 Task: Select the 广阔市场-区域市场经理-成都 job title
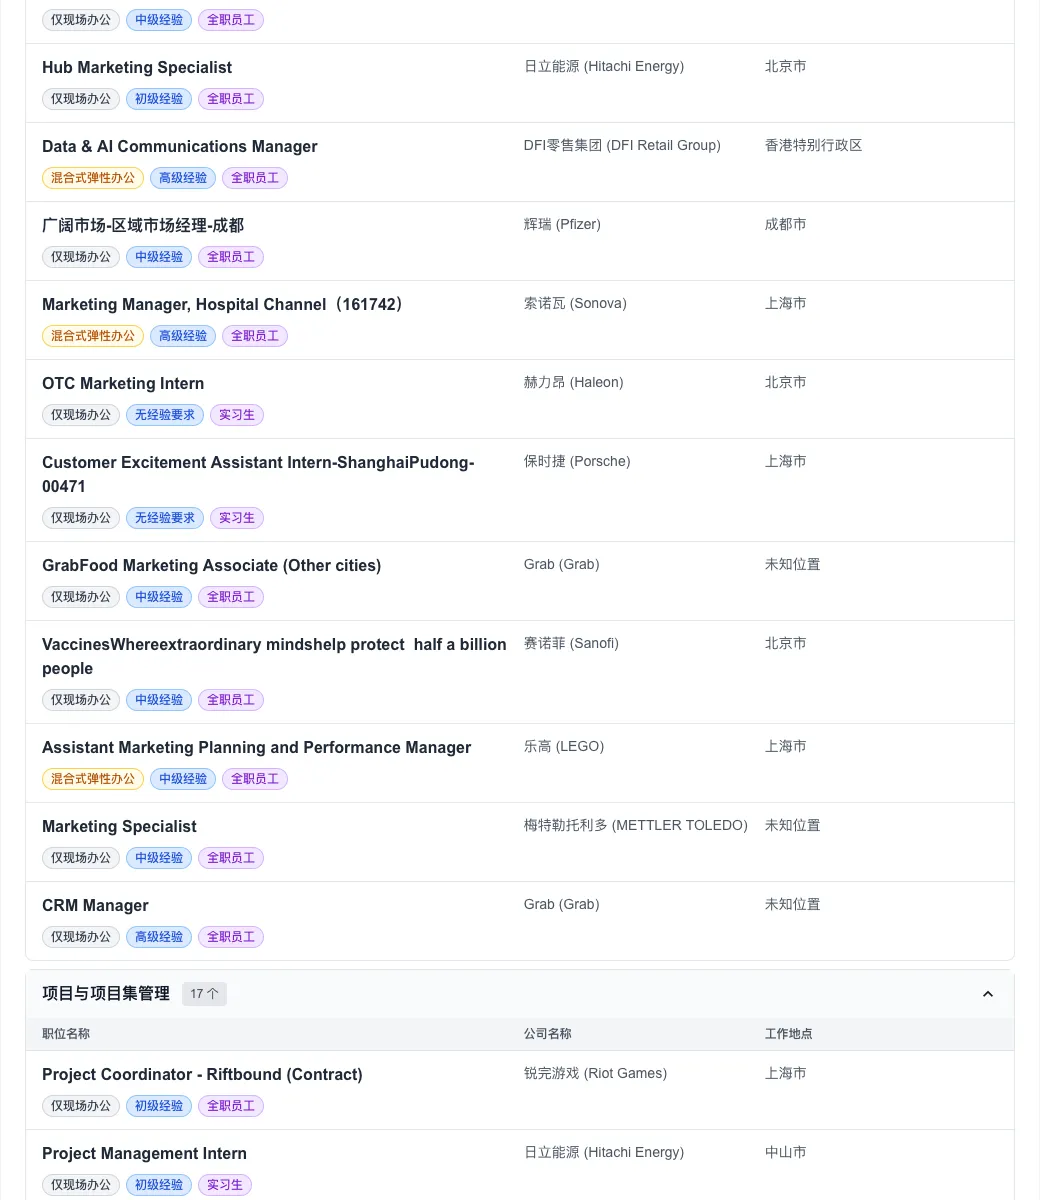click(x=143, y=225)
